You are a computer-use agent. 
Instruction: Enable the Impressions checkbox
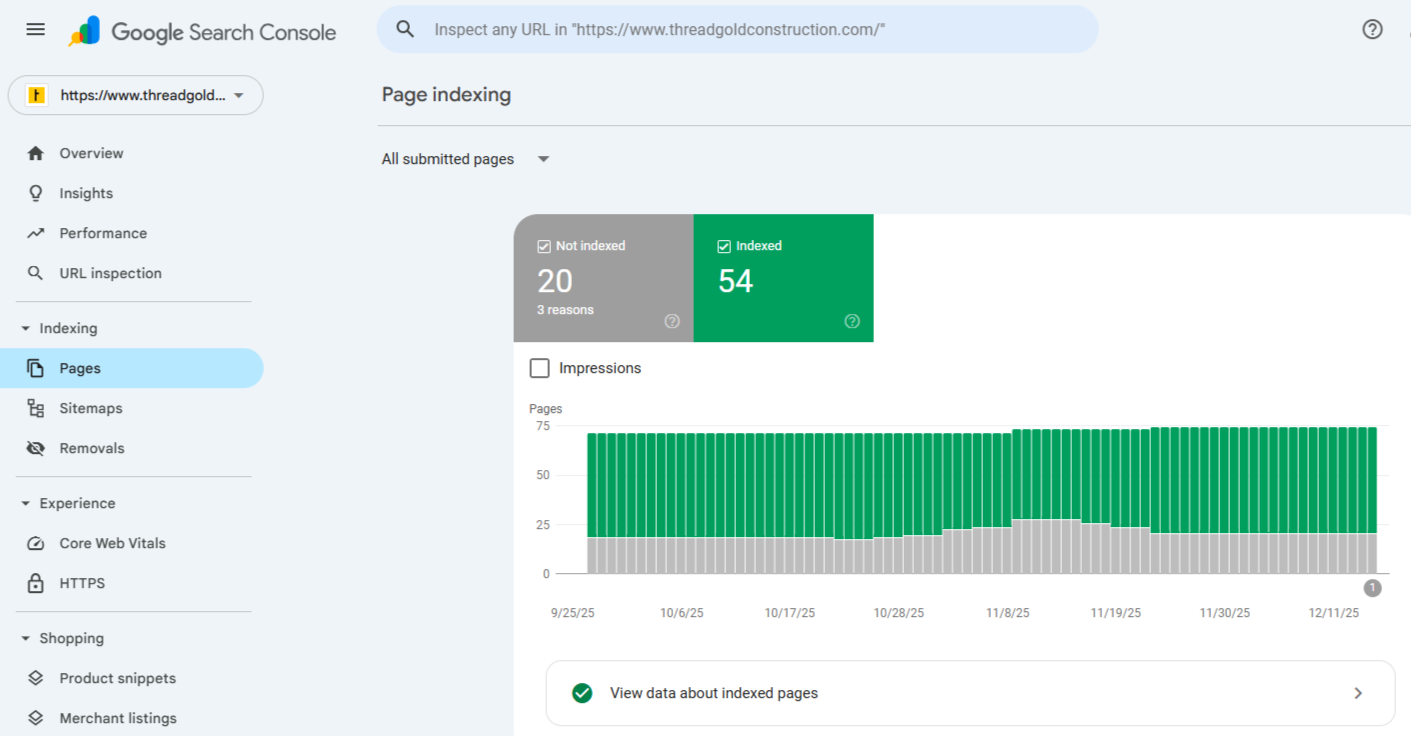coord(540,368)
